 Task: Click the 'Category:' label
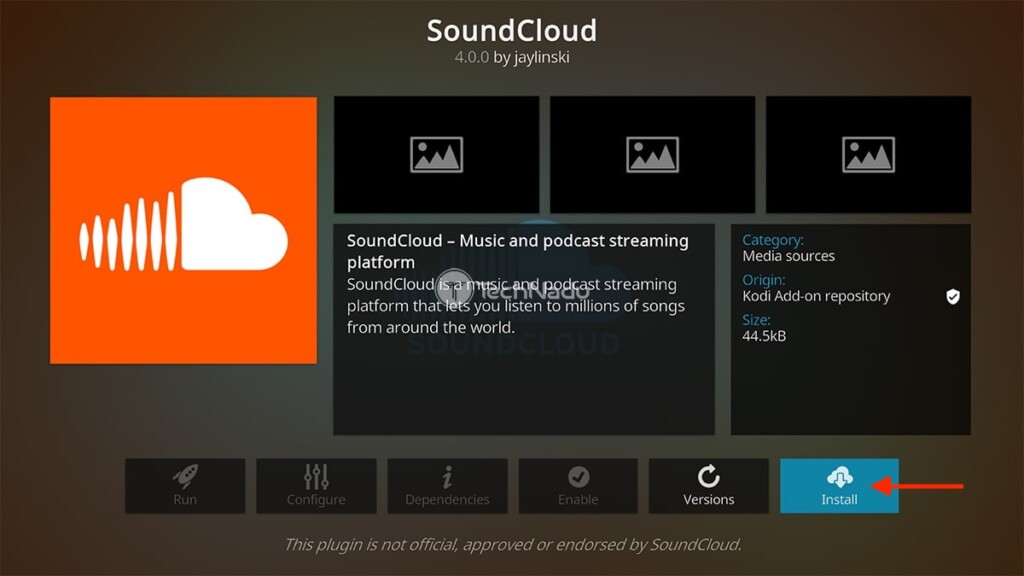click(773, 240)
